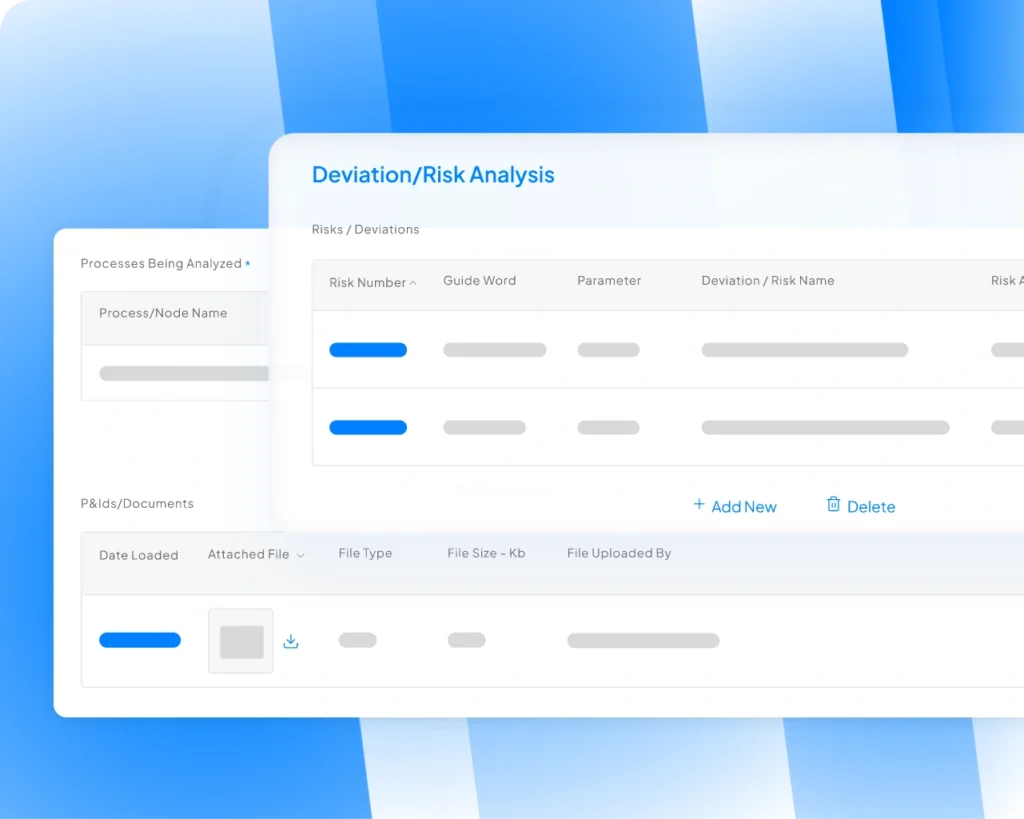
Task: Click the File Uploaded By column header
Action: (619, 553)
